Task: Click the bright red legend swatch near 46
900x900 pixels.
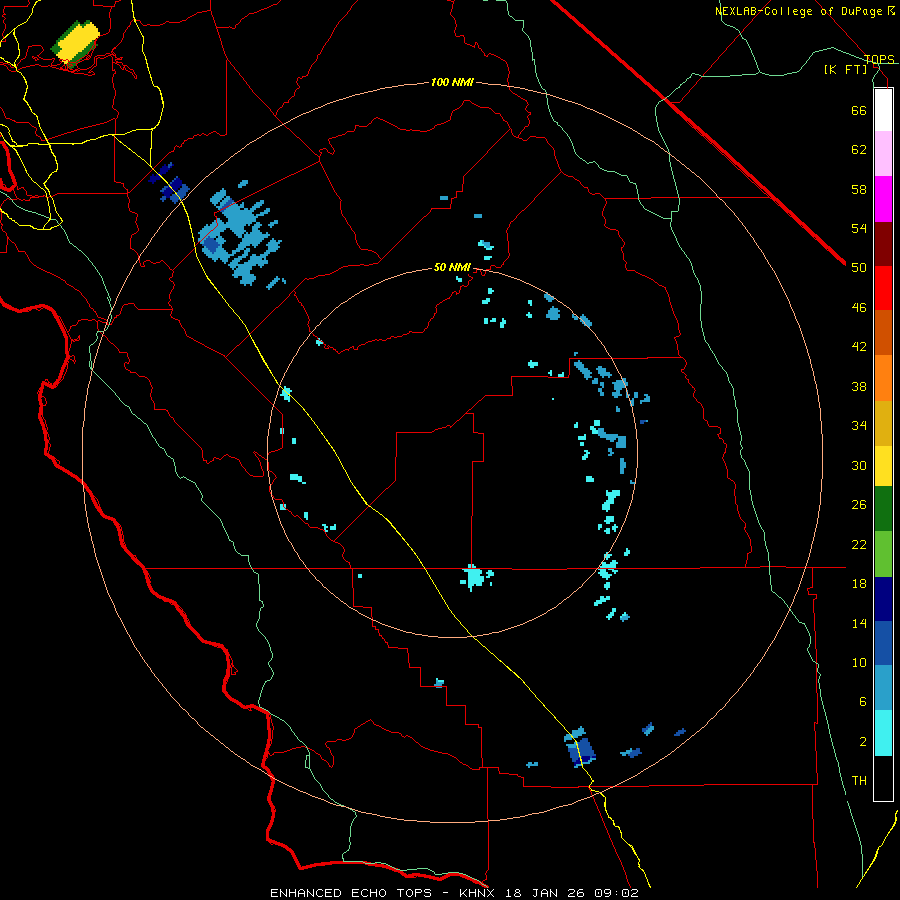Action: [883, 289]
